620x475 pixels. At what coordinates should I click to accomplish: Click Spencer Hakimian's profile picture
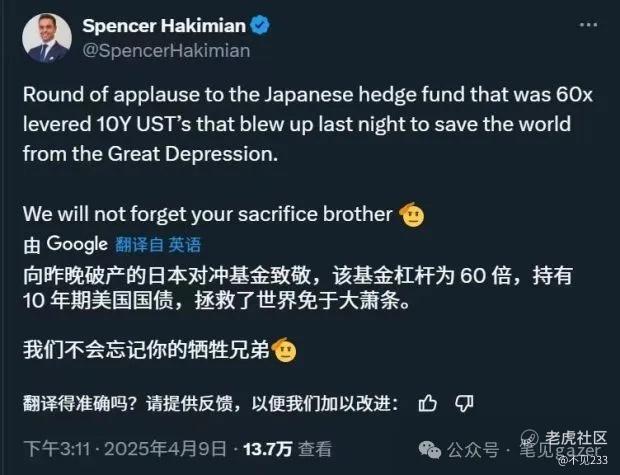[46, 37]
